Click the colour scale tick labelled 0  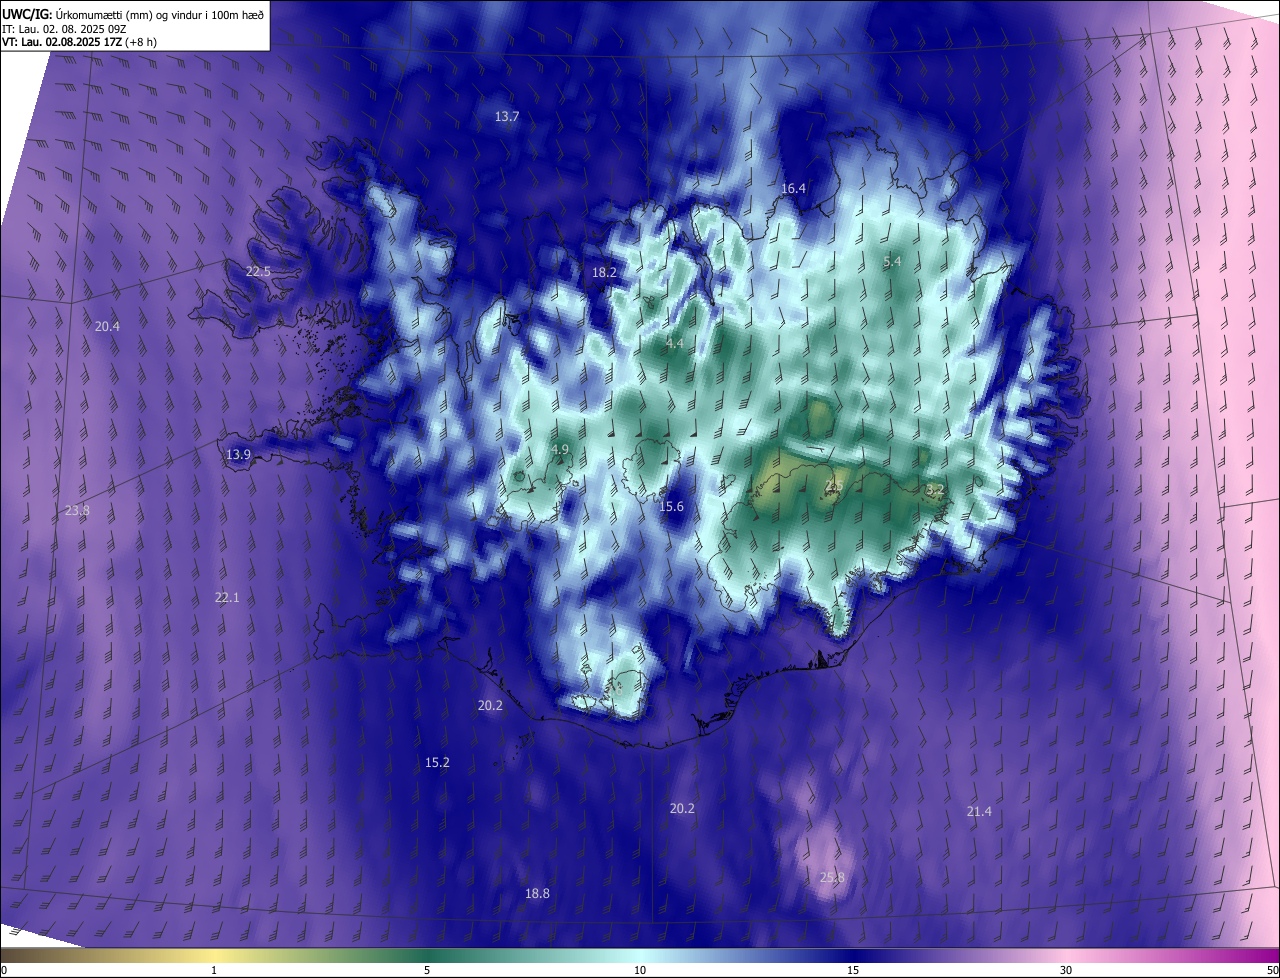tap(3, 971)
